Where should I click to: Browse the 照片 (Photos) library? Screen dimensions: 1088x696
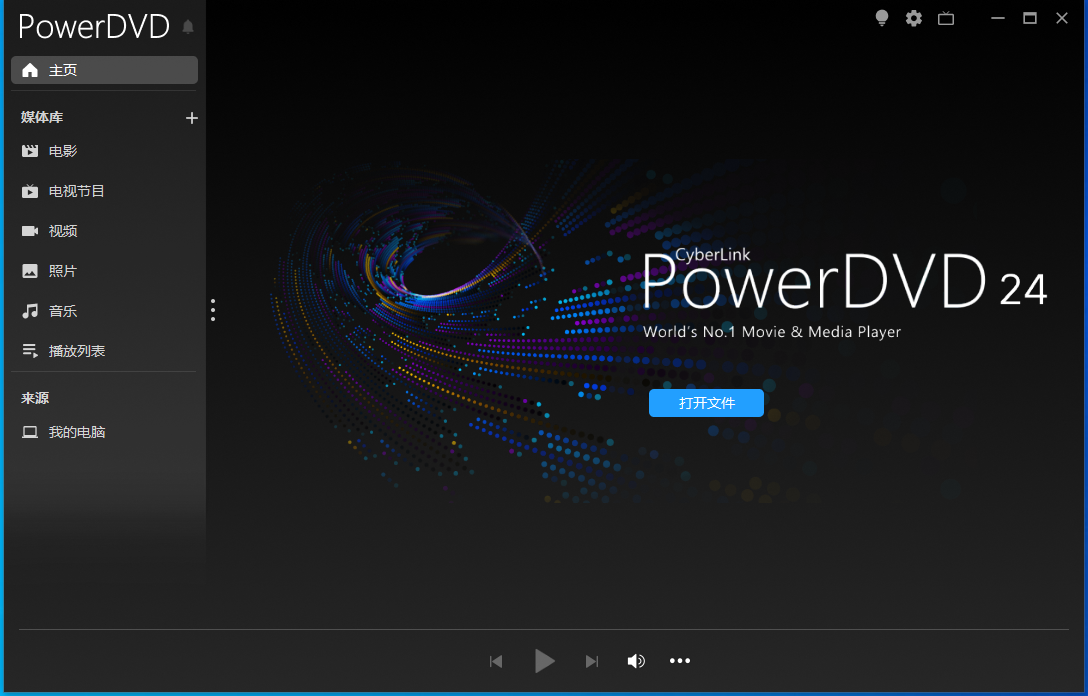(60, 271)
